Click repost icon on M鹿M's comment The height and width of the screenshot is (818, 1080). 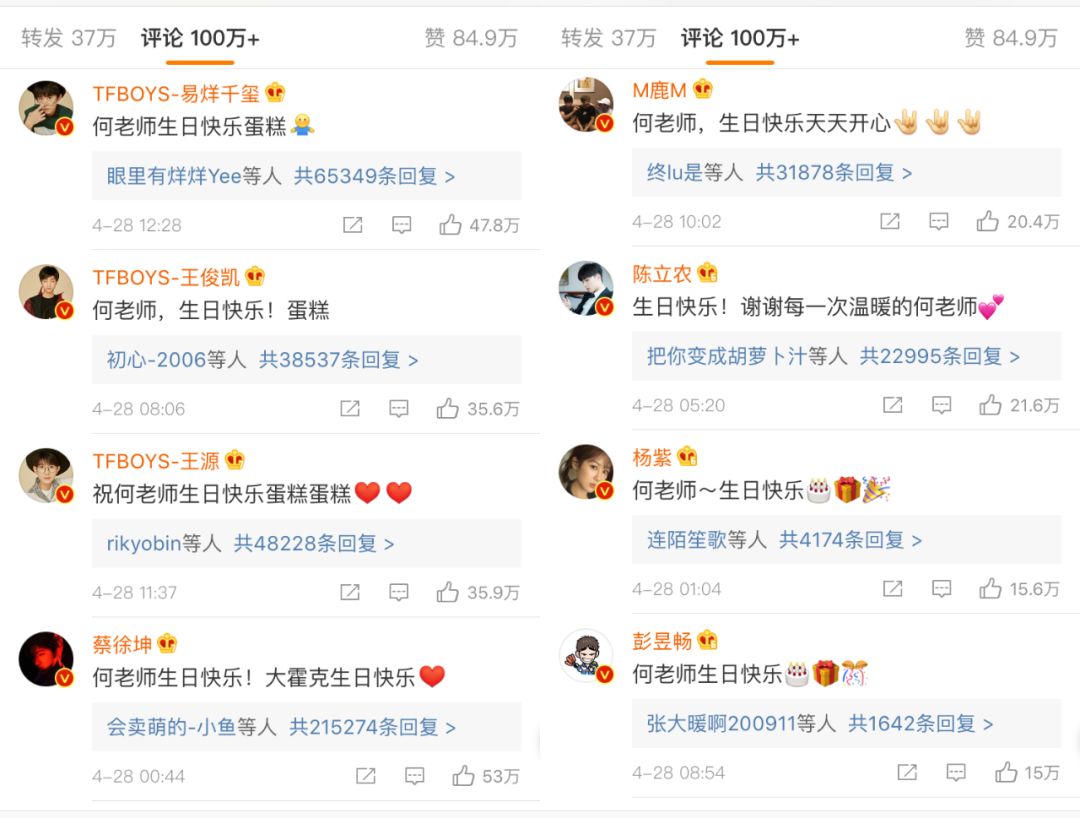890,221
